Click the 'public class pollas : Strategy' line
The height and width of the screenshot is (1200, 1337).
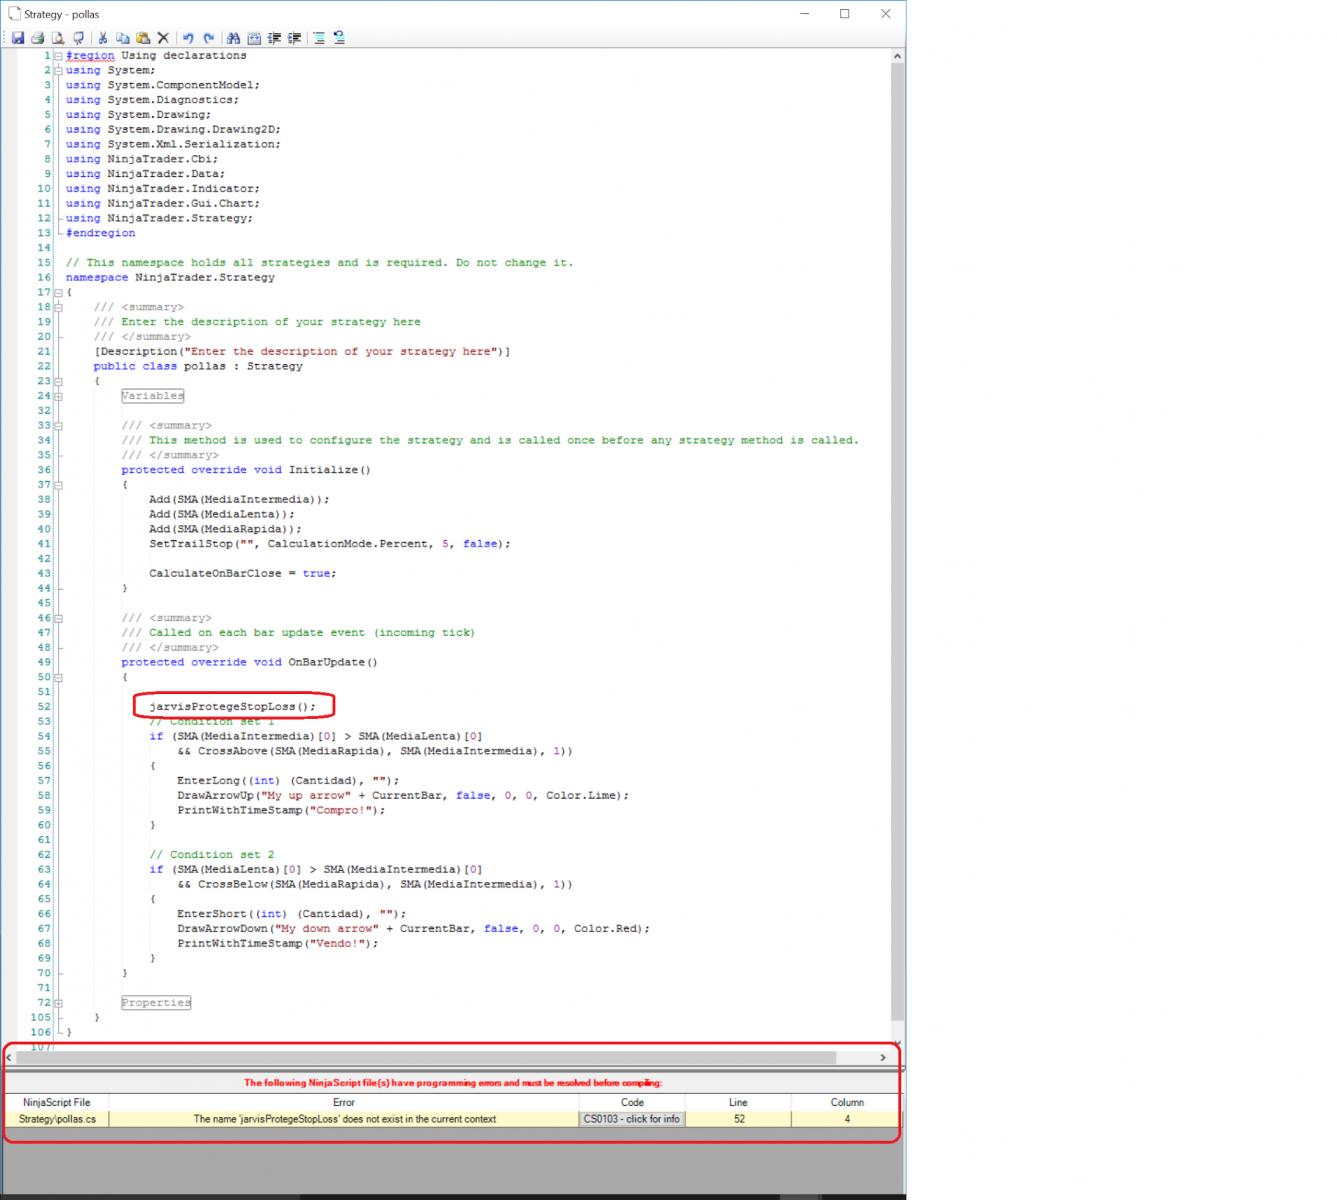tap(198, 367)
